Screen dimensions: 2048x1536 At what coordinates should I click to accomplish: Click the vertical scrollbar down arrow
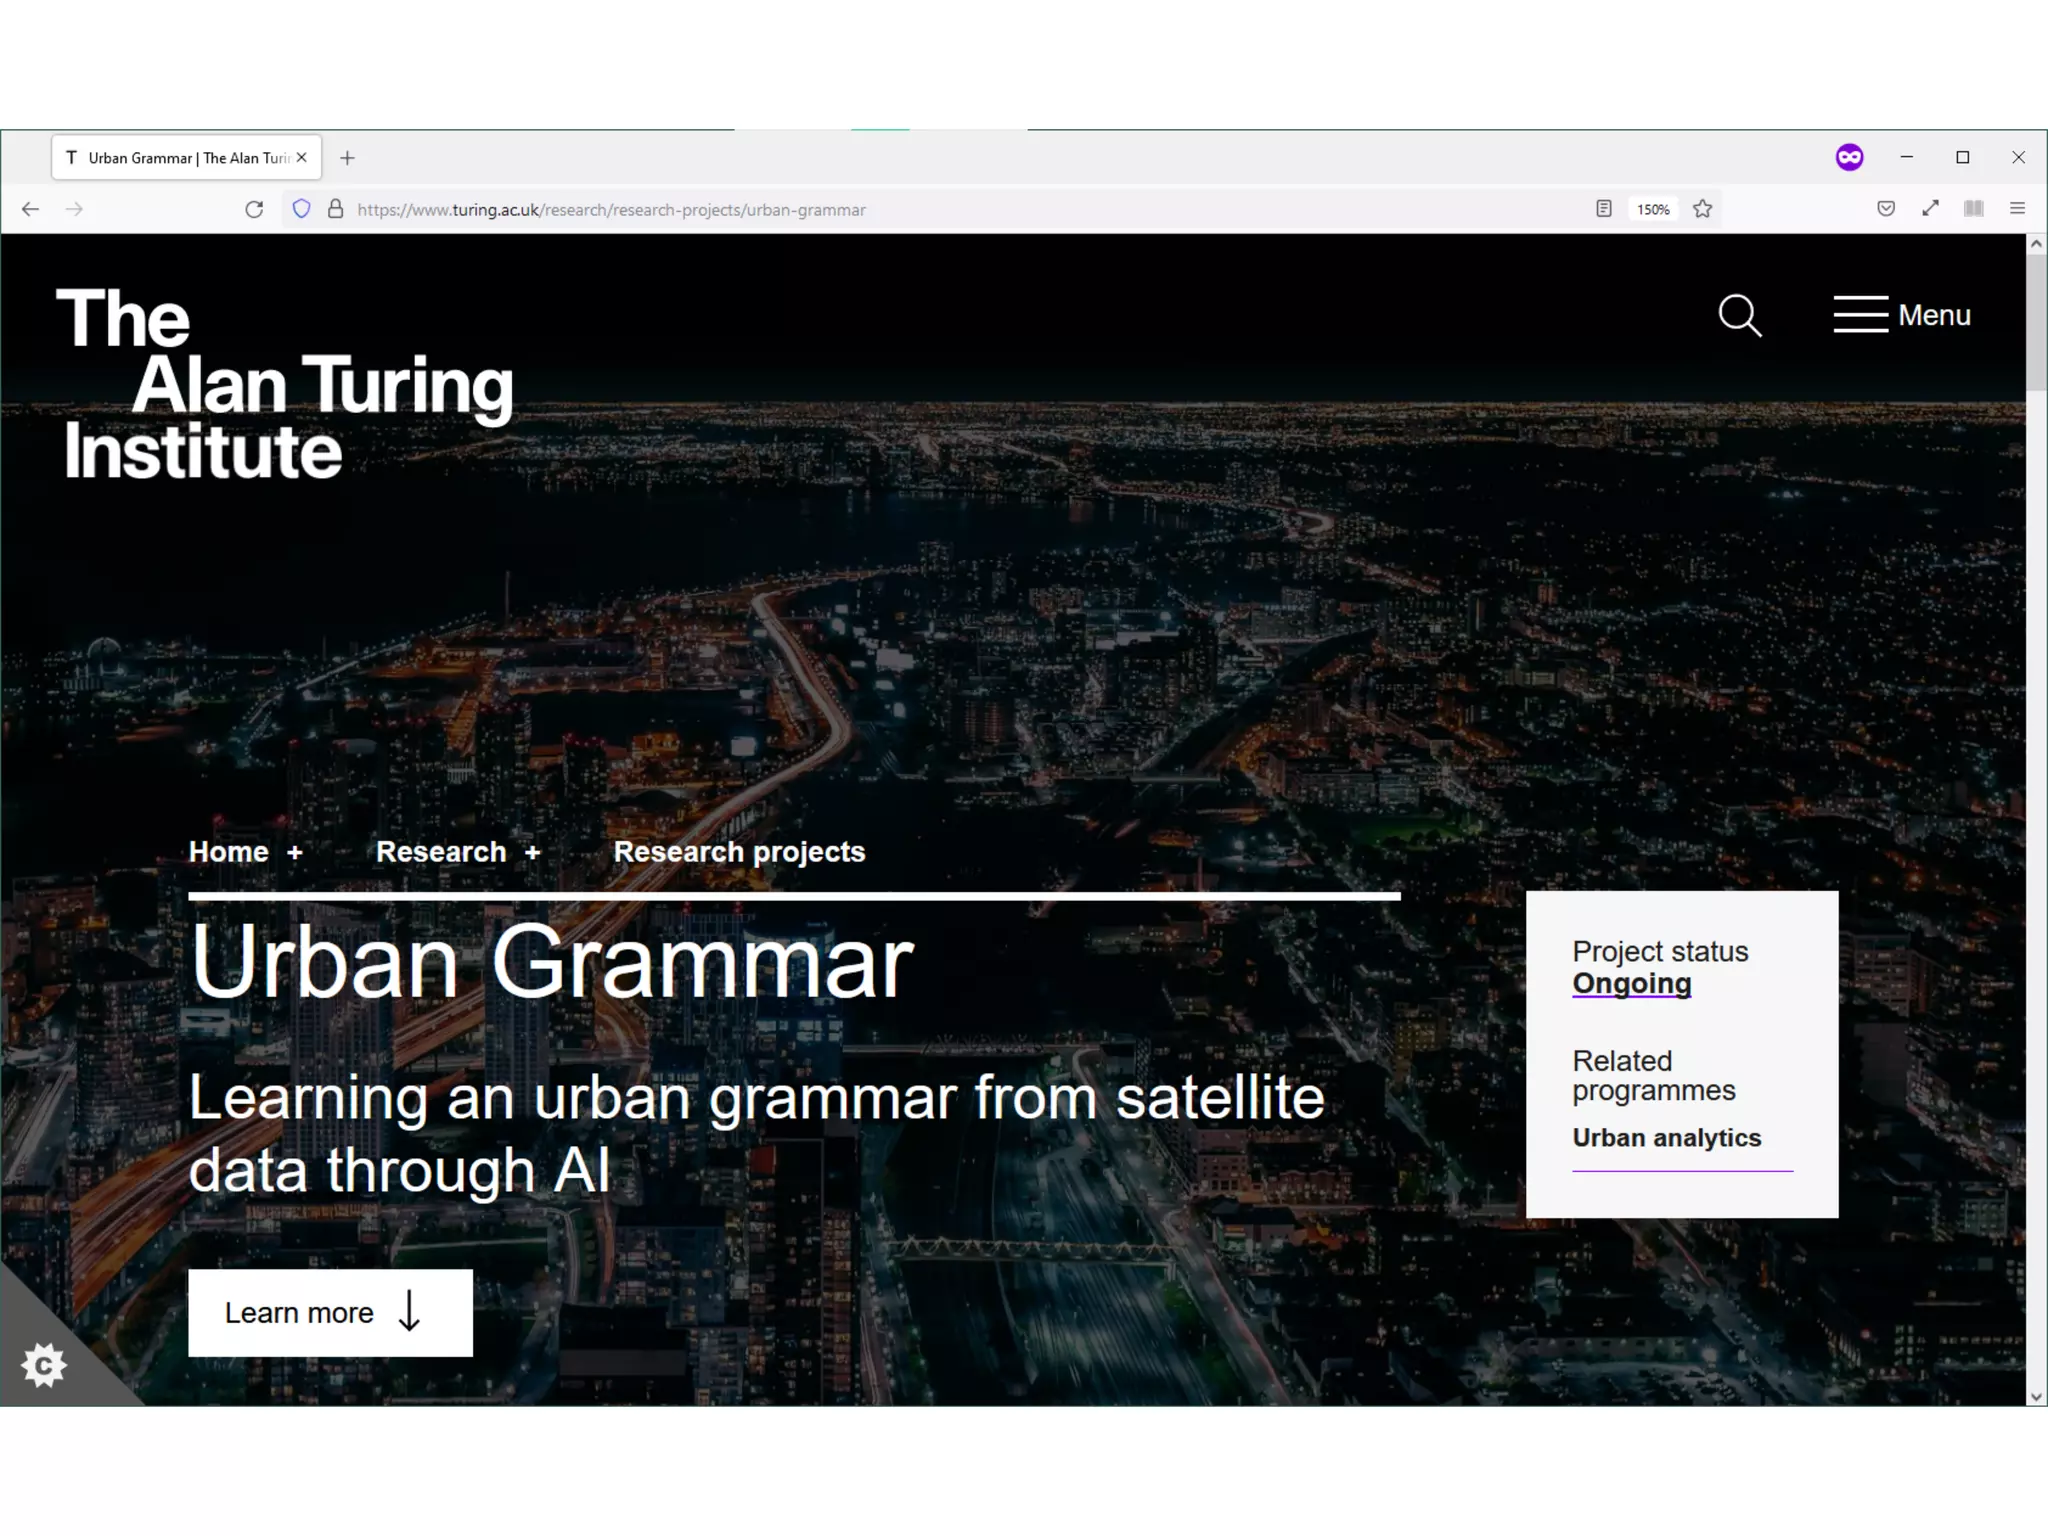[2036, 1396]
